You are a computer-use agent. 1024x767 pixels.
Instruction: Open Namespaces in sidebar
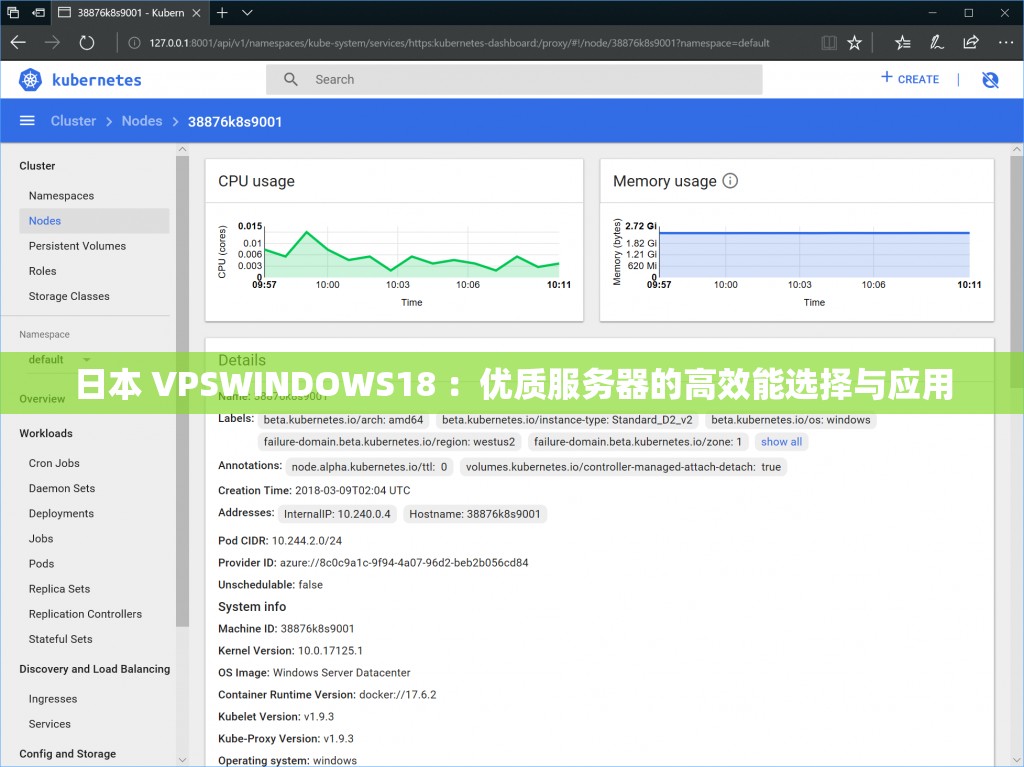click(x=61, y=195)
